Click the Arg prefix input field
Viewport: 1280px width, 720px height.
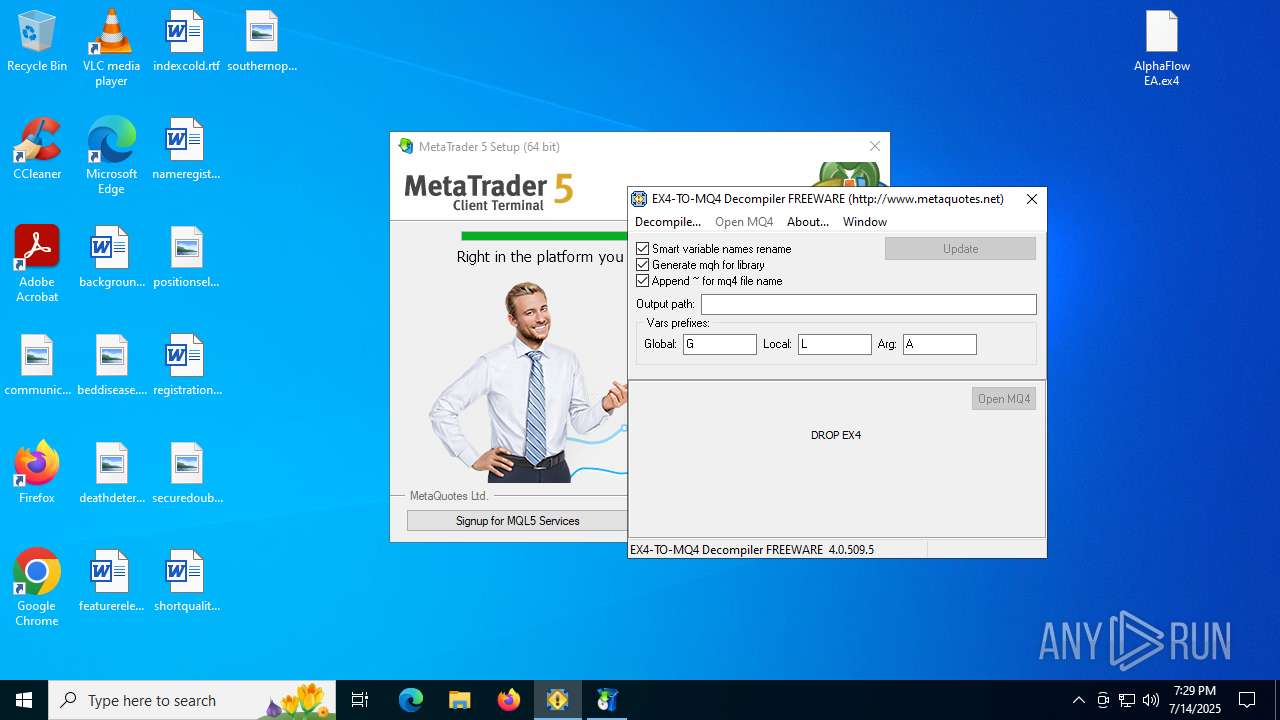pos(940,344)
